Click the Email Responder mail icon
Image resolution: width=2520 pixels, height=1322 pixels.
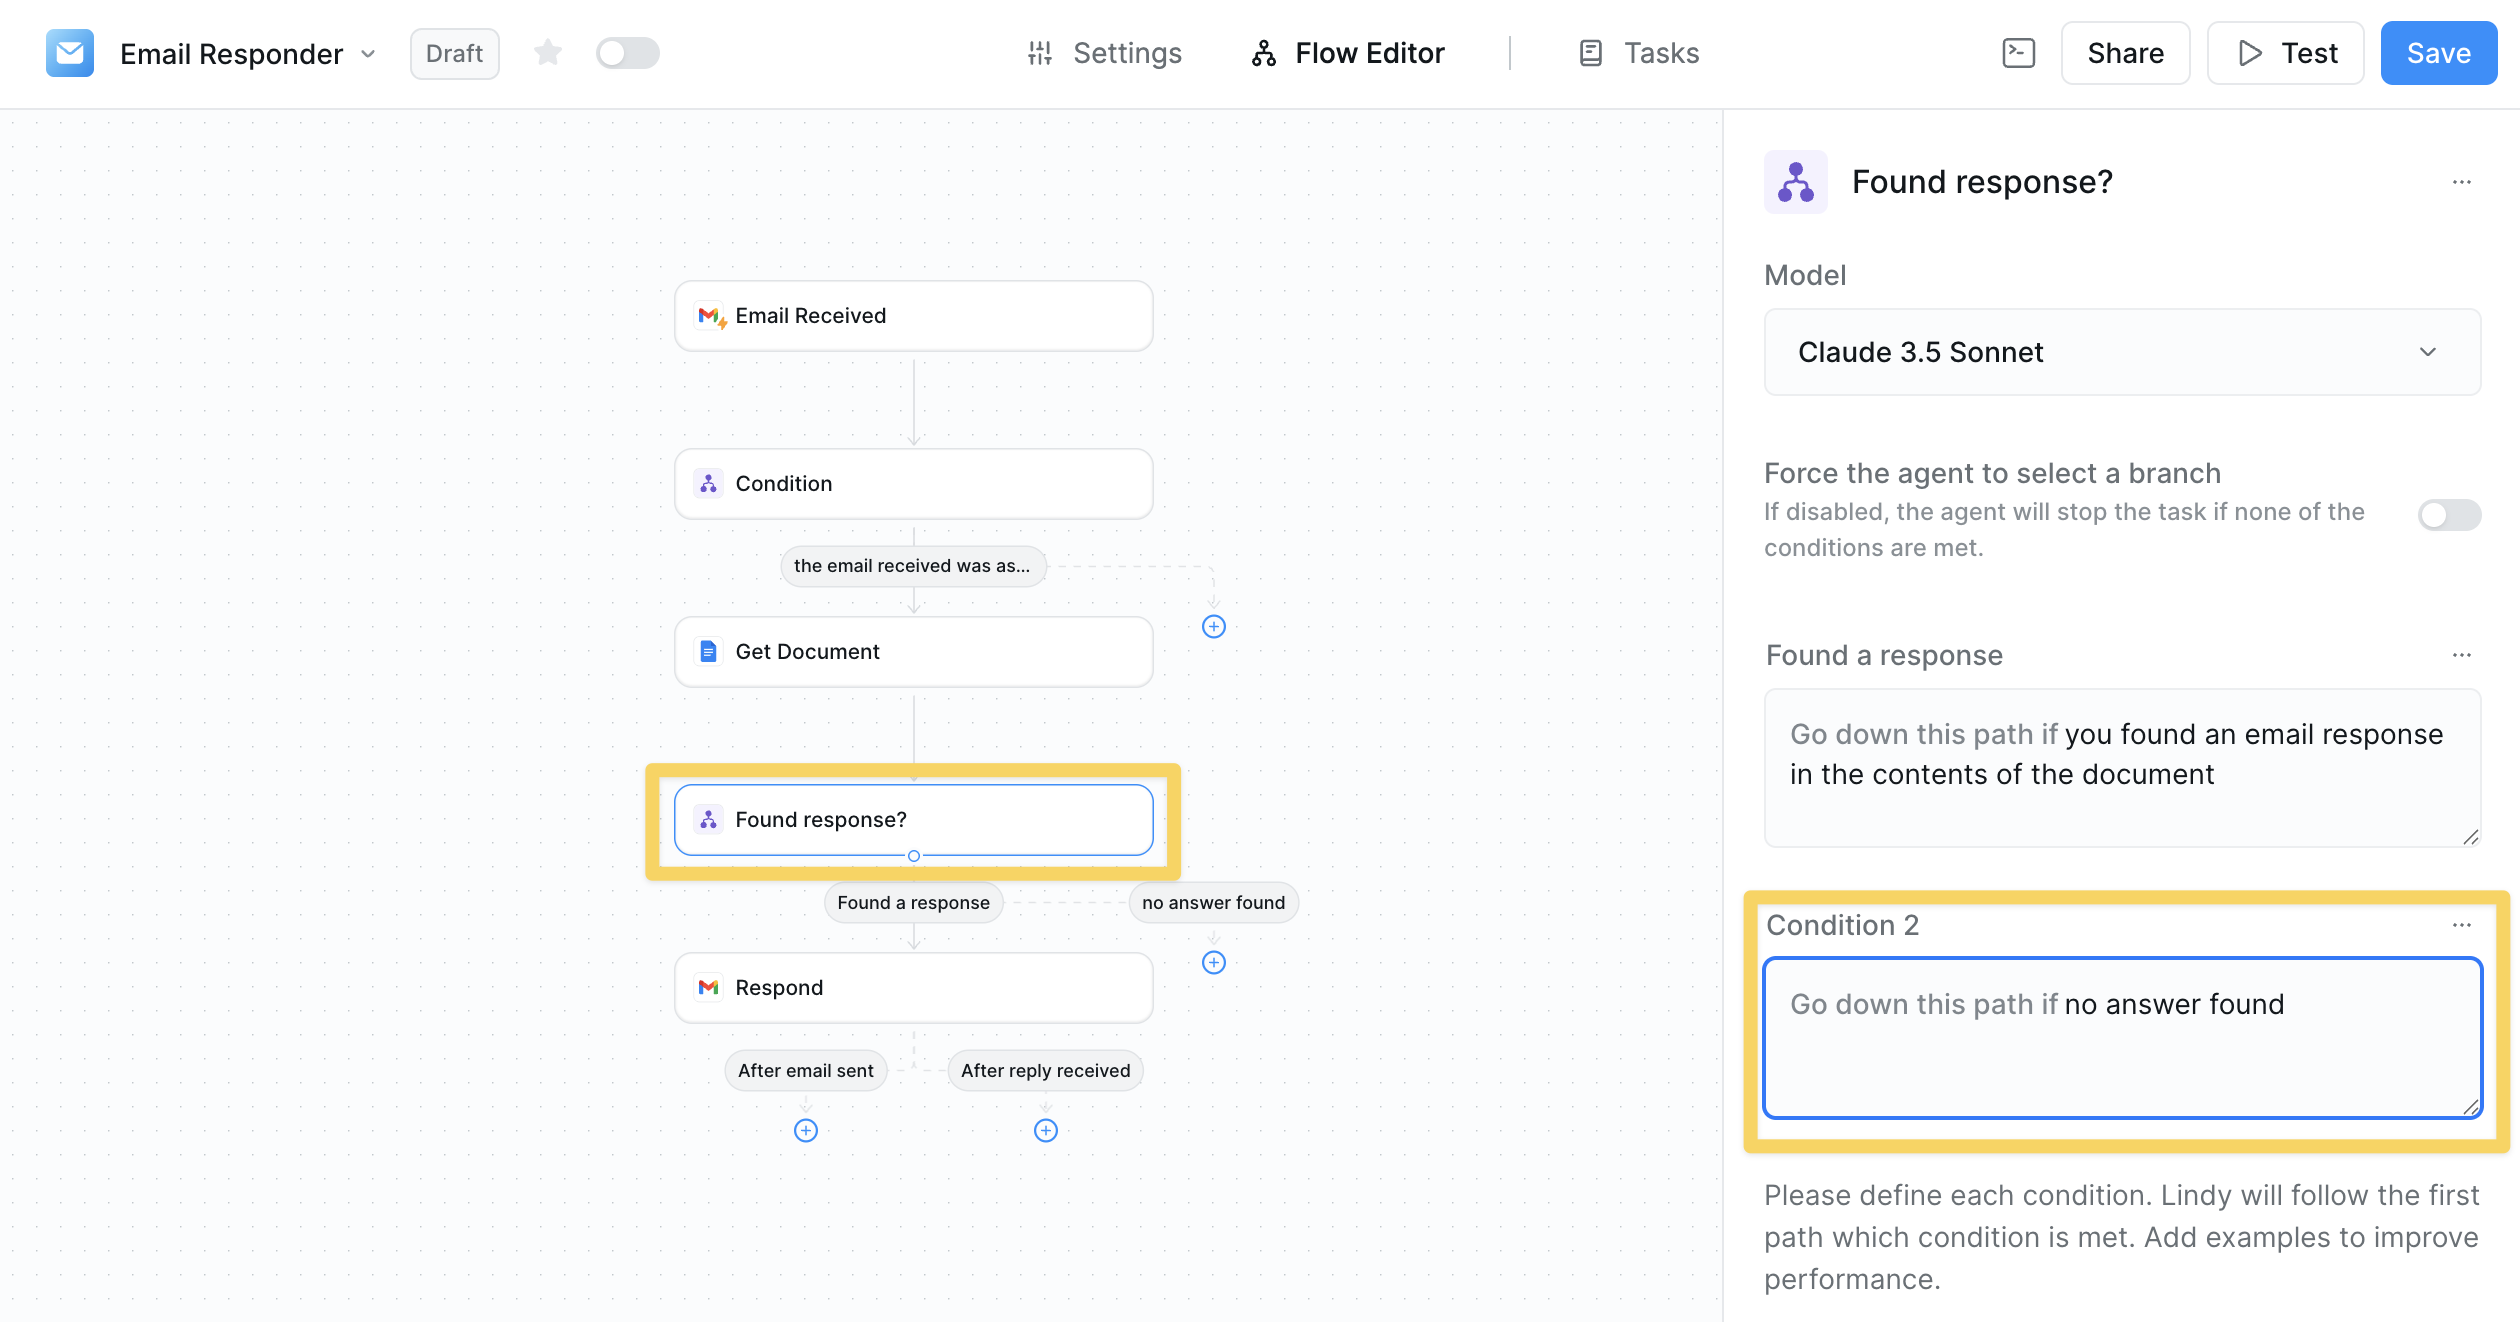tap(70, 53)
